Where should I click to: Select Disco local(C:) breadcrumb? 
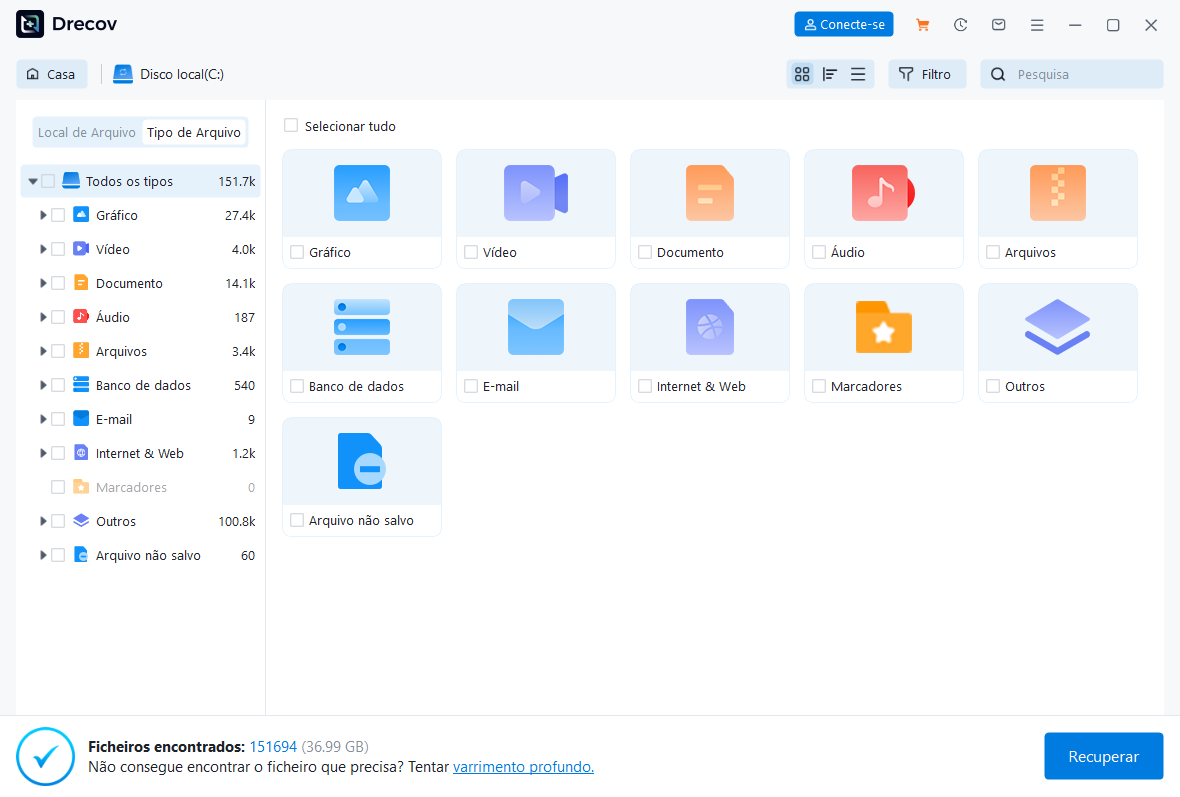tap(169, 74)
